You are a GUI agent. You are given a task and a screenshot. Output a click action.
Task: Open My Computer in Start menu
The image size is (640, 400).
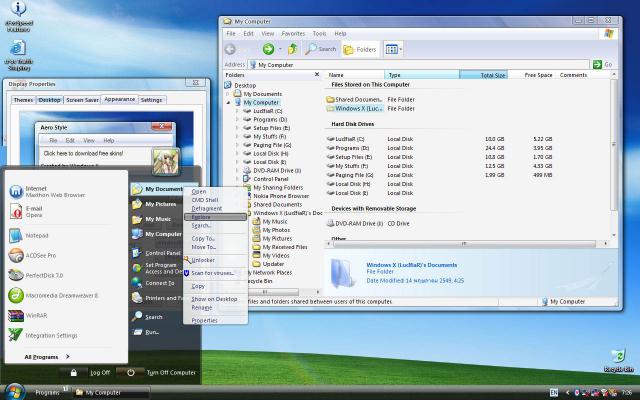point(156,234)
